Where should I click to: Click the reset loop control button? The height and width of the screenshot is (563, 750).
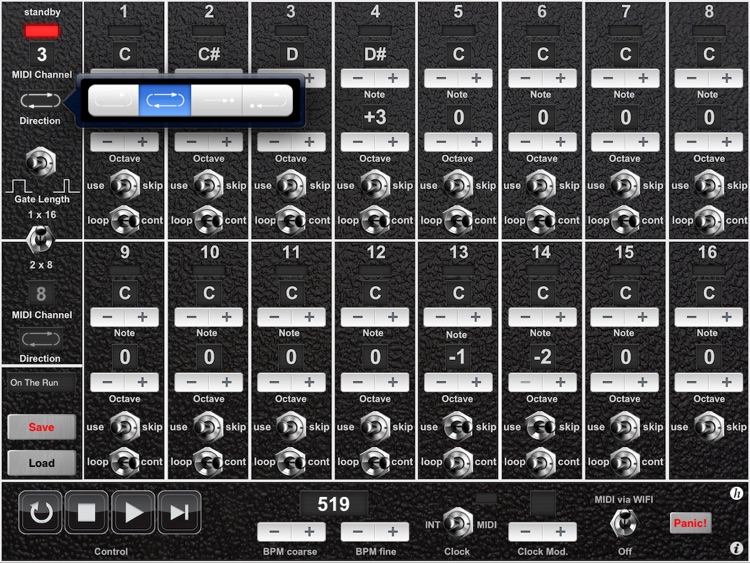[x=41, y=512]
